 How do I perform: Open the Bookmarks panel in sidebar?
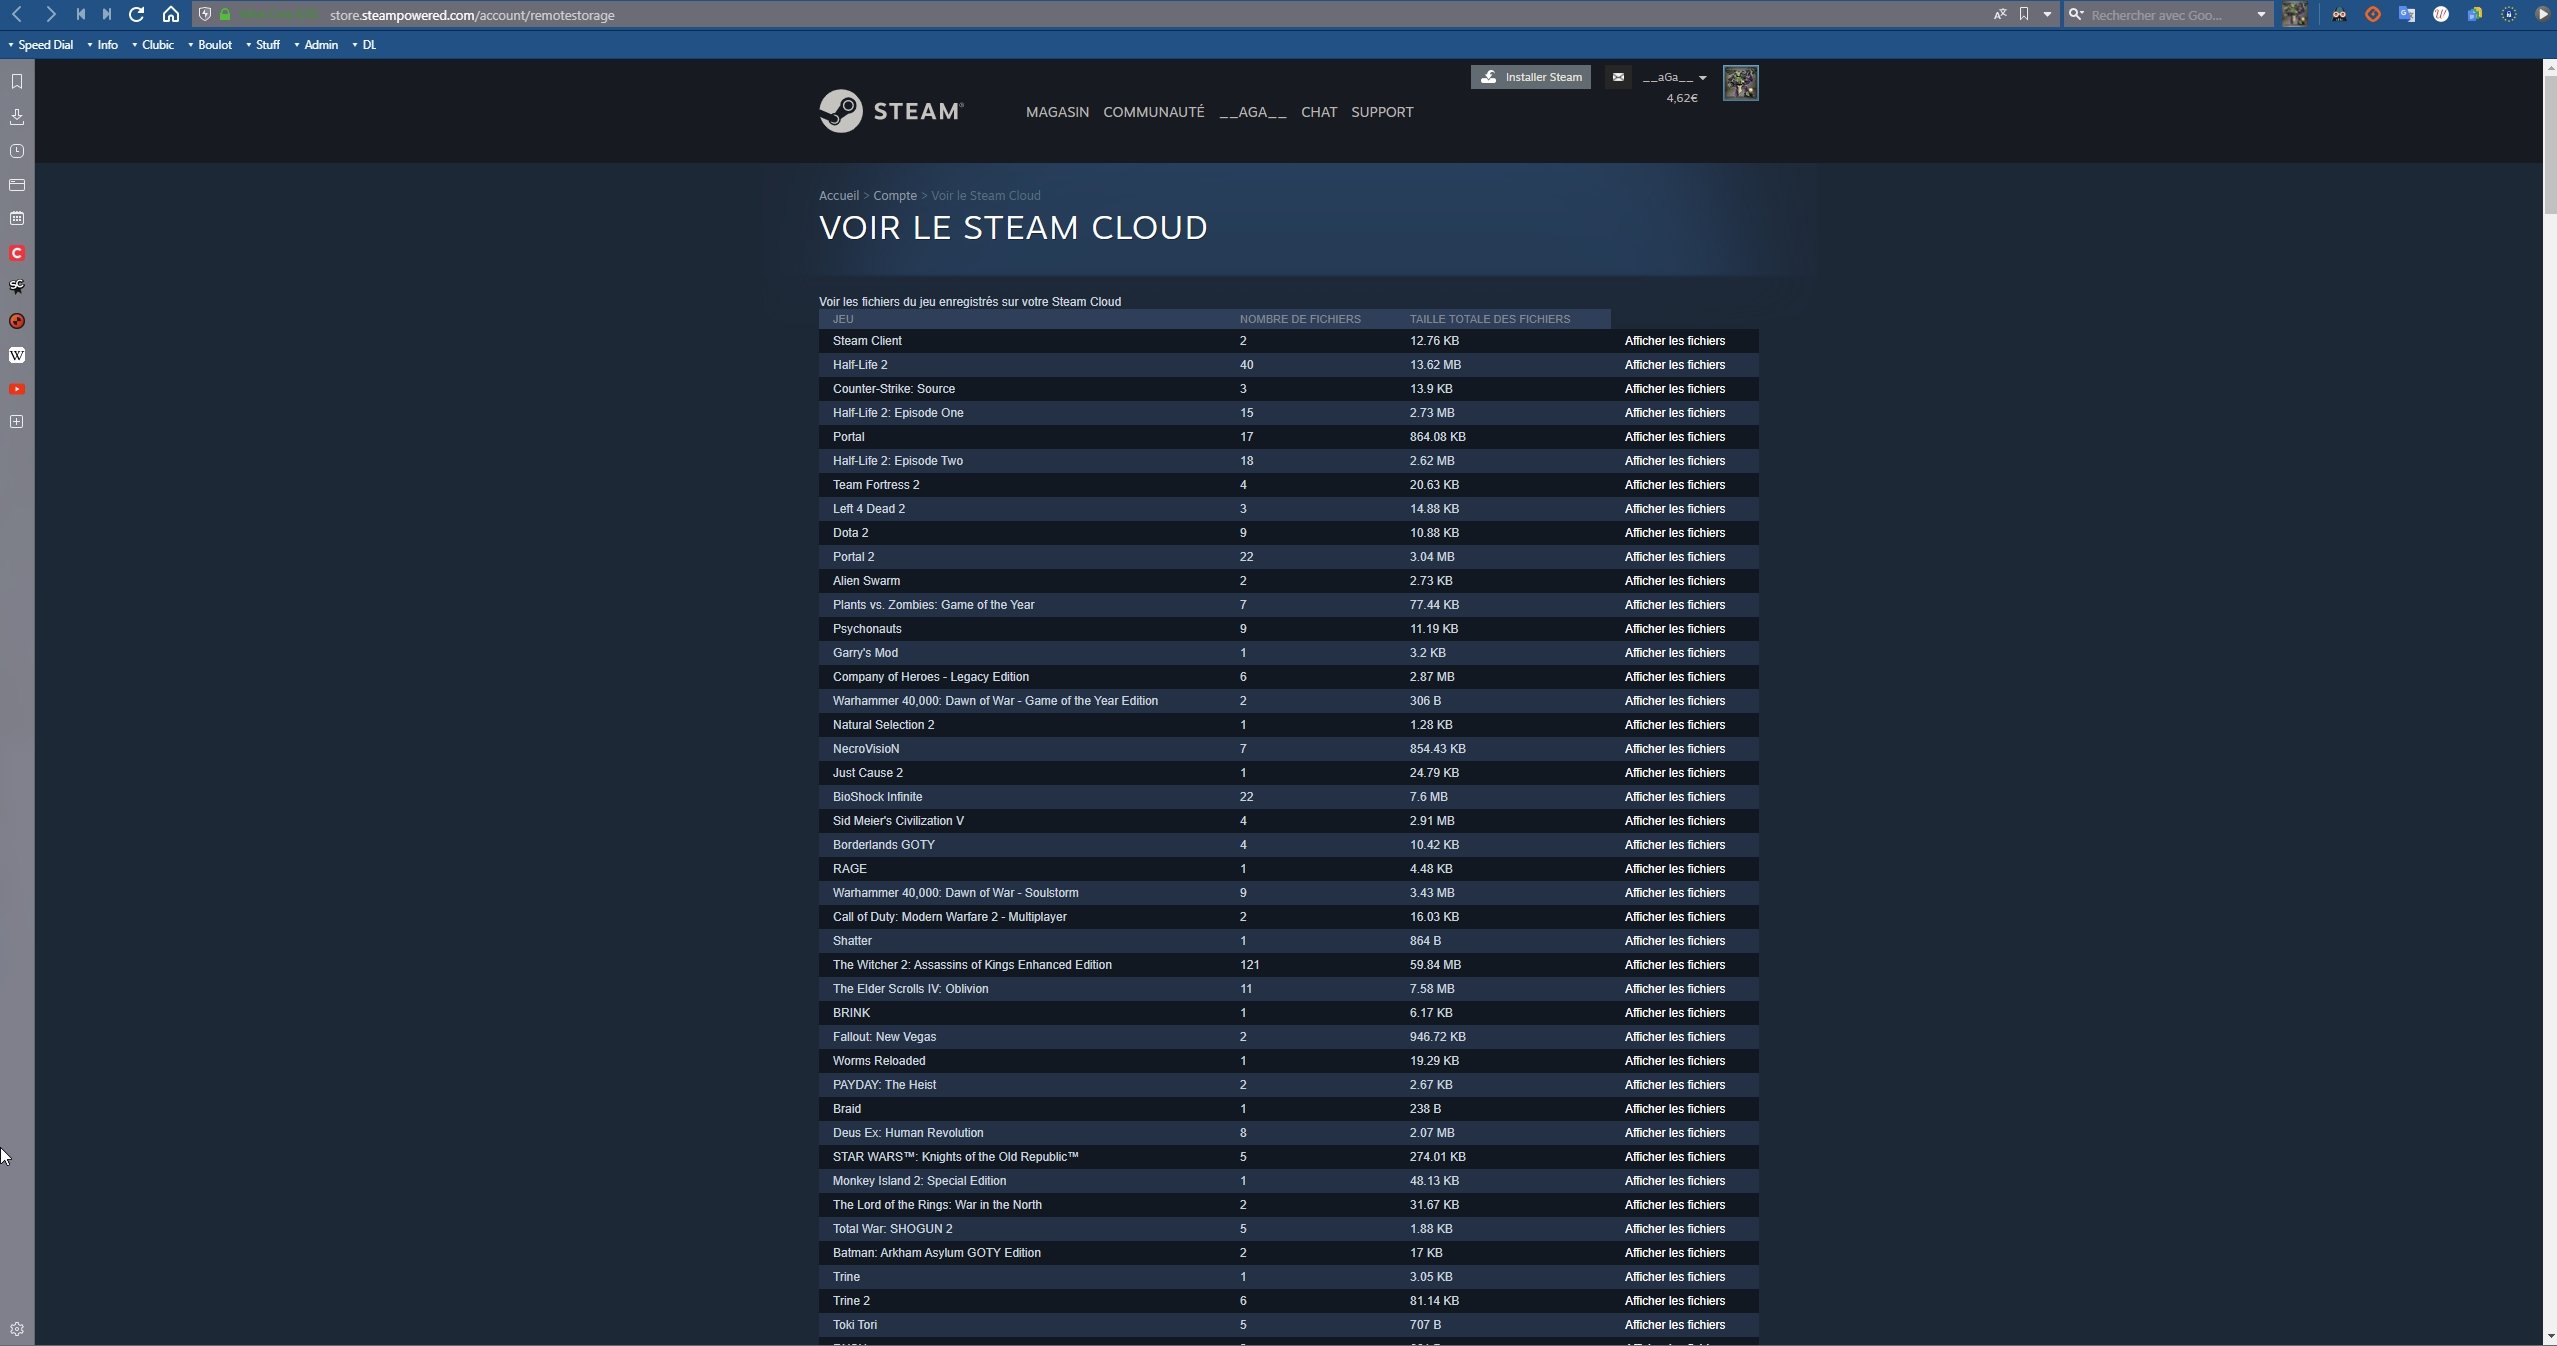[17, 81]
